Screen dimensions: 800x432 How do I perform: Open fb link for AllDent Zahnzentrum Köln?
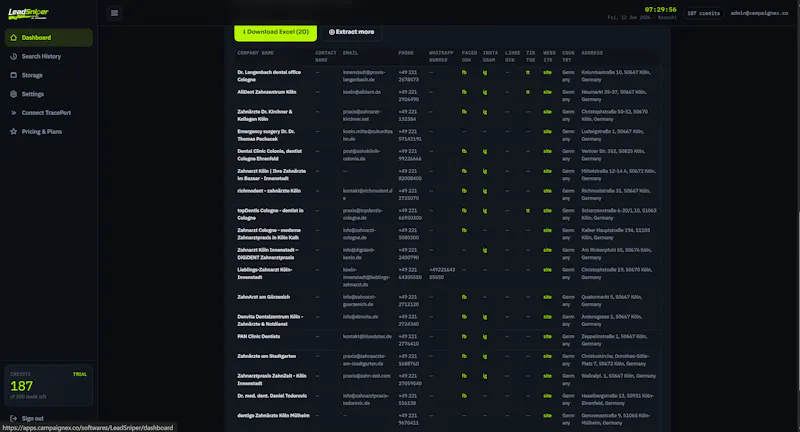(464, 92)
